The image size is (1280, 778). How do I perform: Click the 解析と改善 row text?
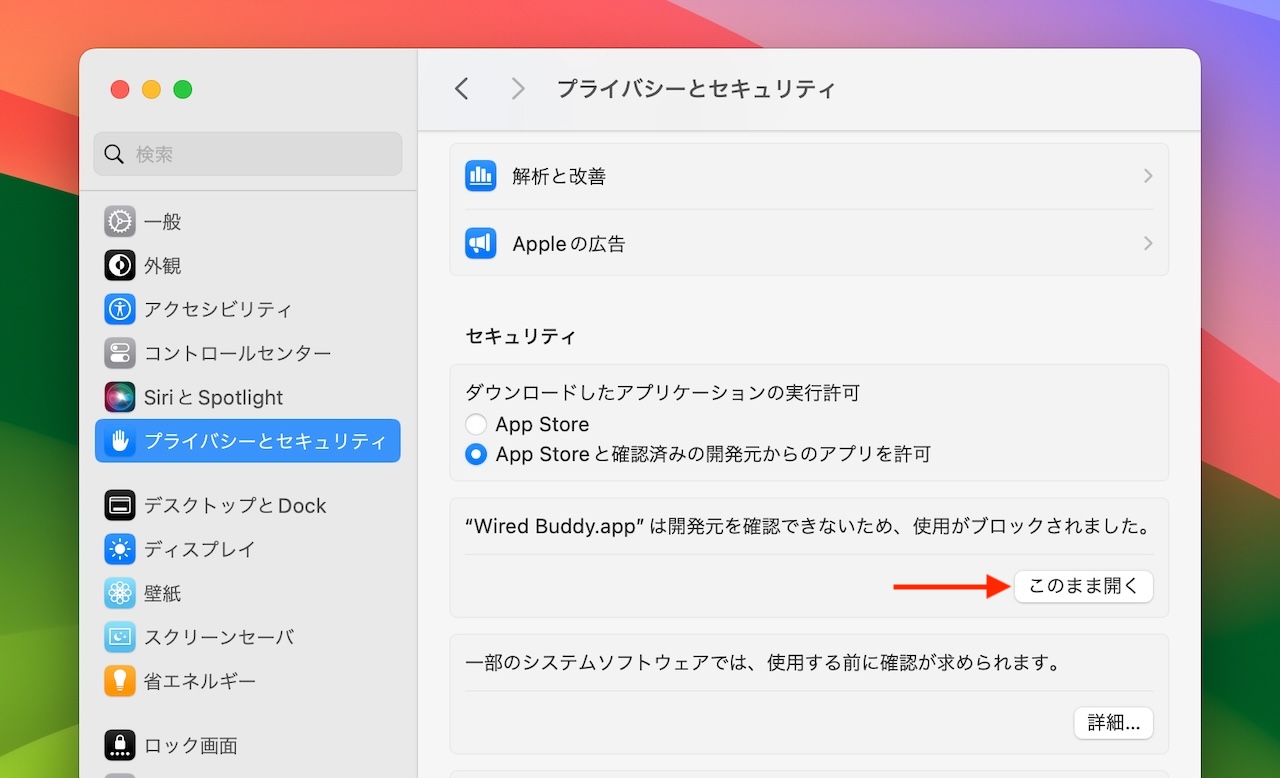click(559, 177)
